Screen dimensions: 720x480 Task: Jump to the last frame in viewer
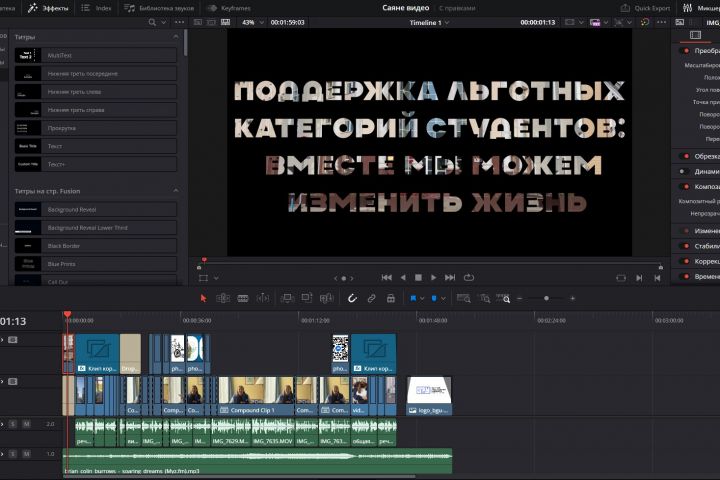coord(450,277)
